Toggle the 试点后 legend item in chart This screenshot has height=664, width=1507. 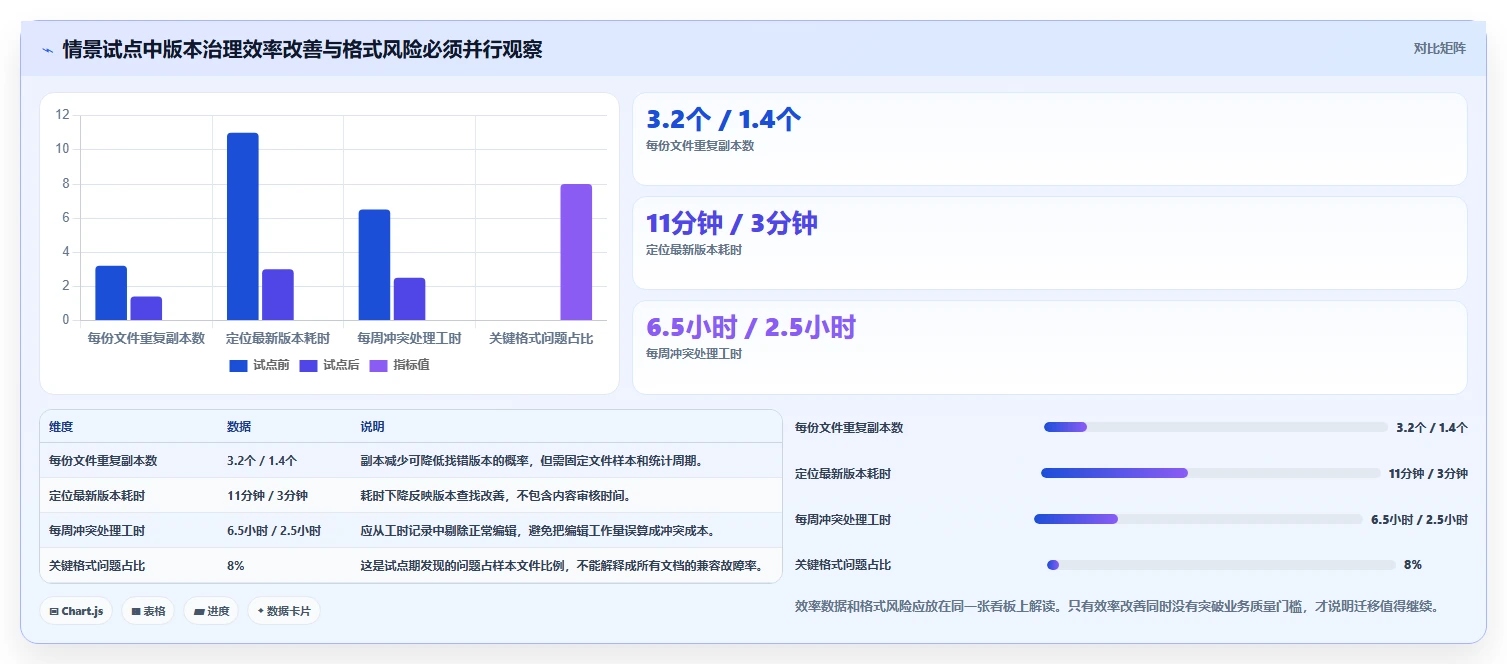[x=329, y=365]
